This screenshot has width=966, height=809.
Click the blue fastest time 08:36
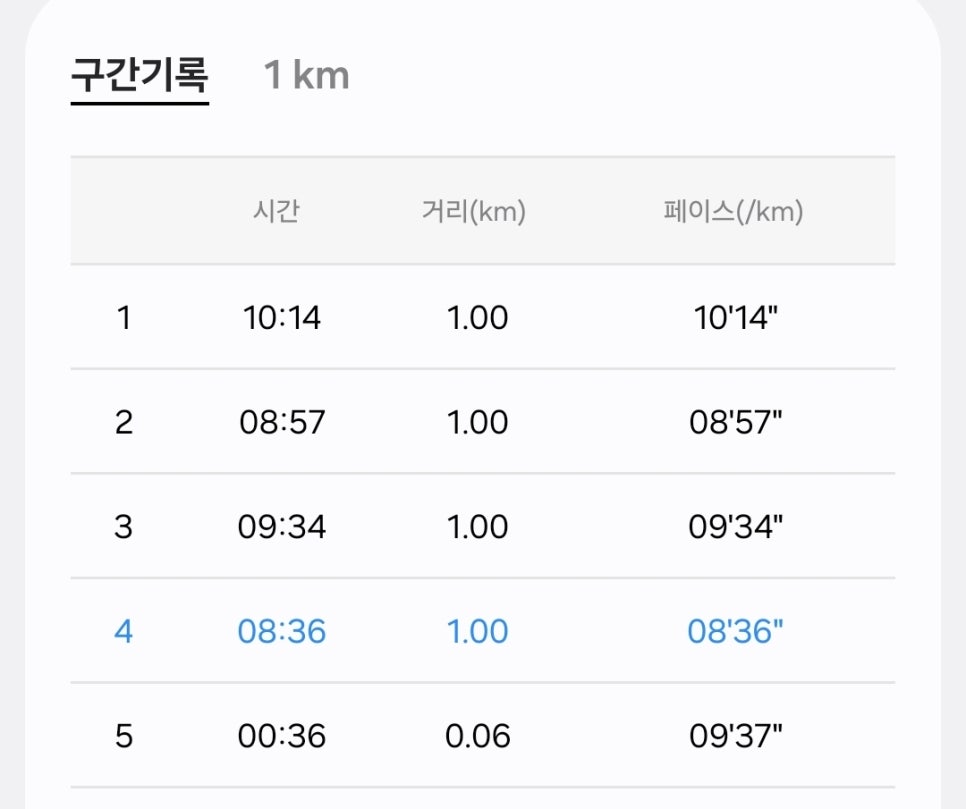[282, 632]
